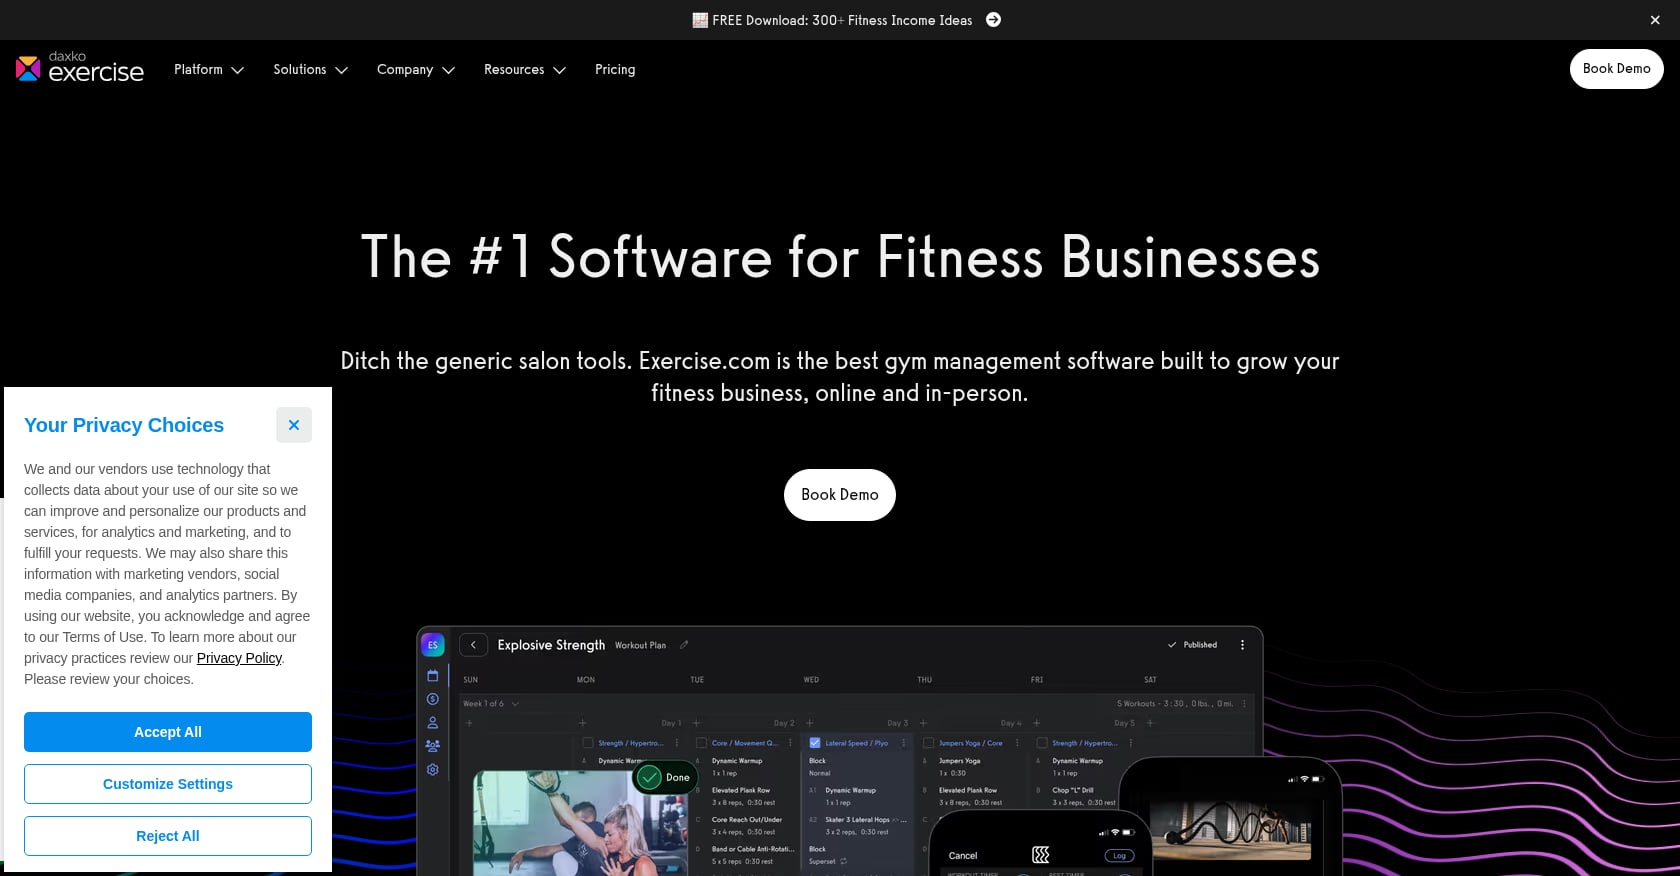Open options dots for Lateral Speed / Plyo
Image resolution: width=1680 pixels, height=876 pixels.
pos(904,743)
